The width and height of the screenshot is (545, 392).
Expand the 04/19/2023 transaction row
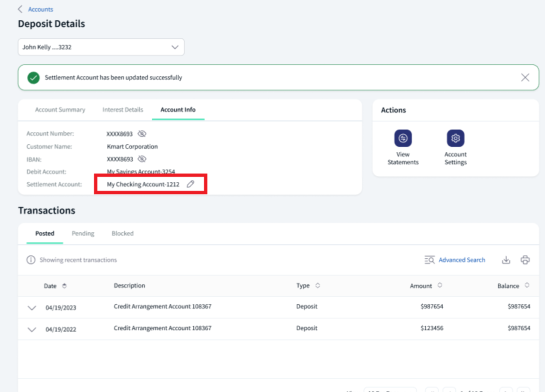(32, 308)
